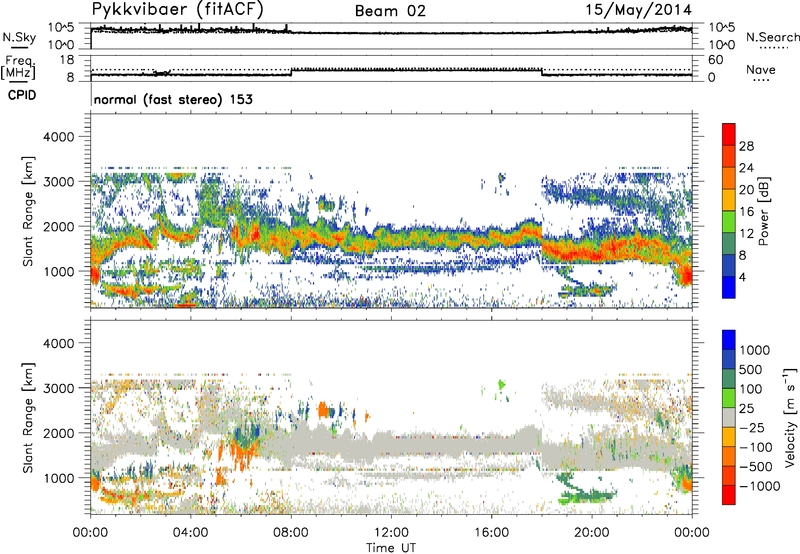Click the '60' tick on the Nave axis
800x554 pixels.
(x=716, y=60)
